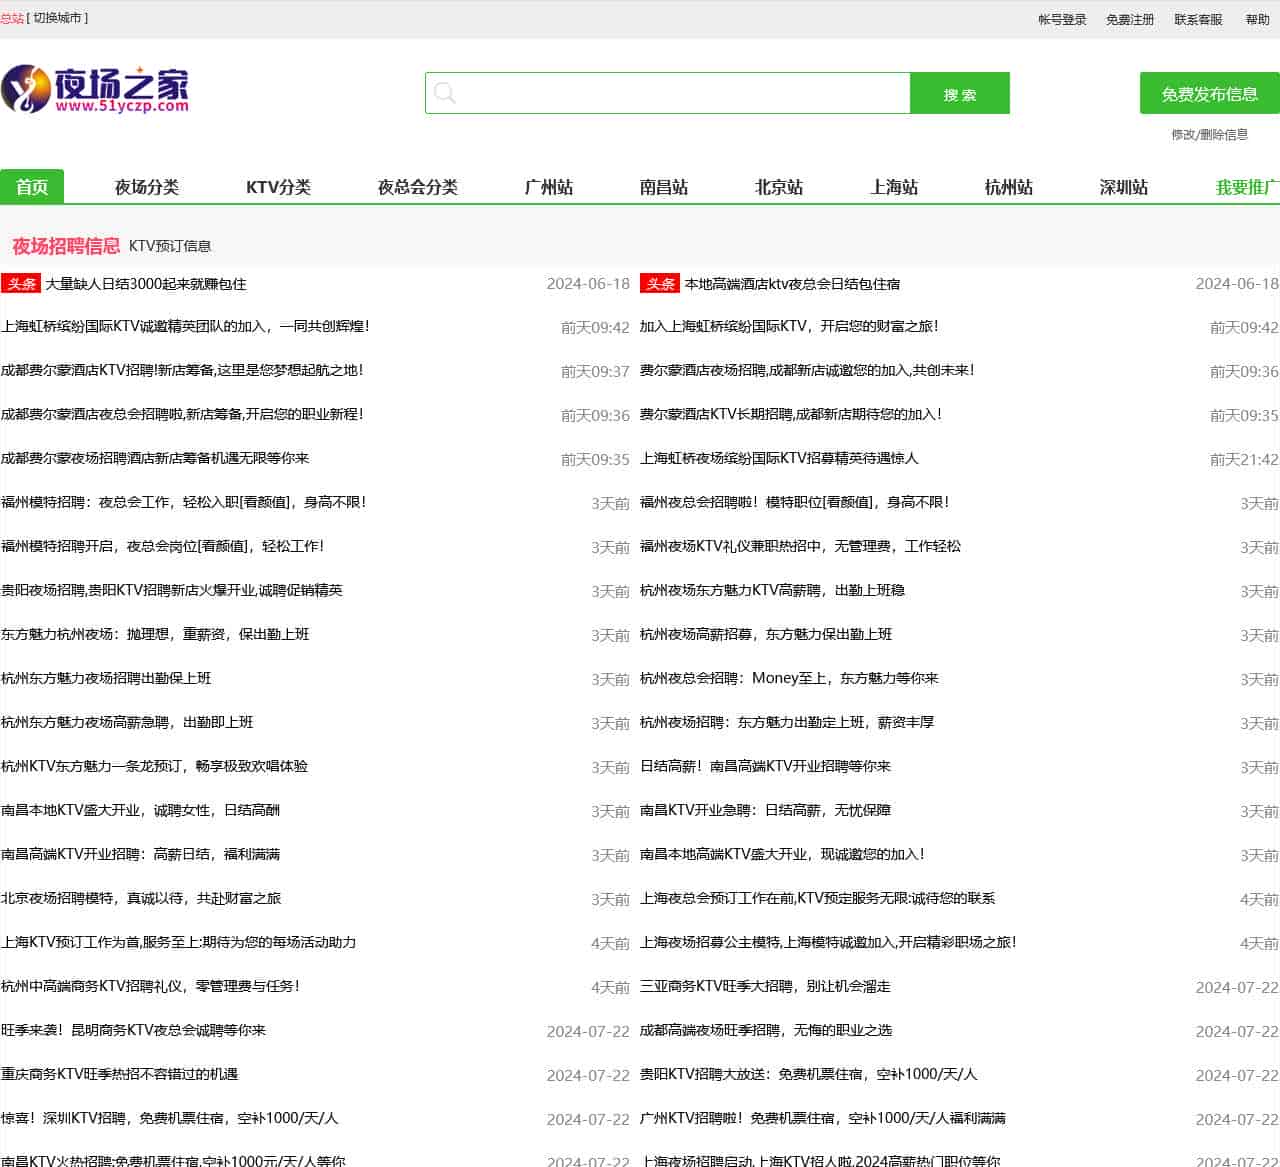Go to the 上海站 page

tap(893, 186)
